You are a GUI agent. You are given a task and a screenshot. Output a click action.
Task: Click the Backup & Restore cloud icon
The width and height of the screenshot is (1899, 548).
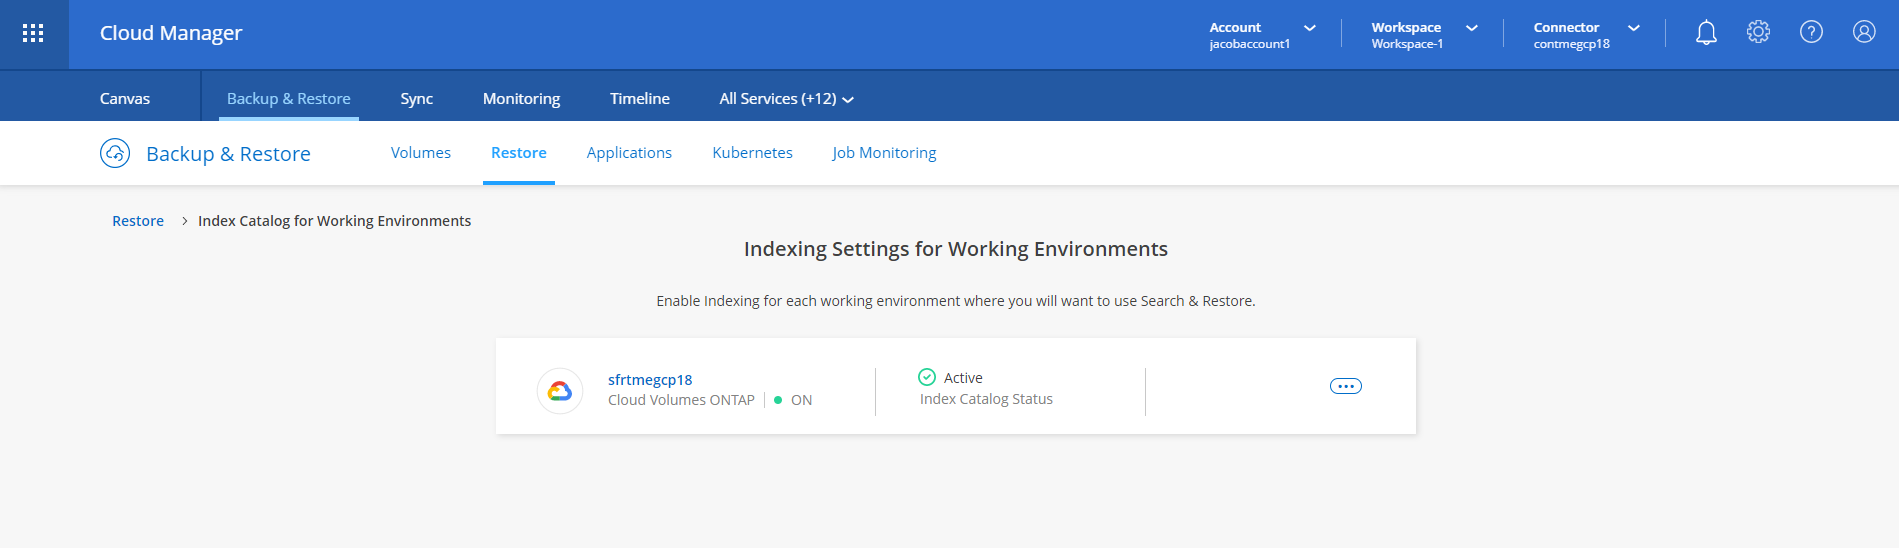click(115, 153)
